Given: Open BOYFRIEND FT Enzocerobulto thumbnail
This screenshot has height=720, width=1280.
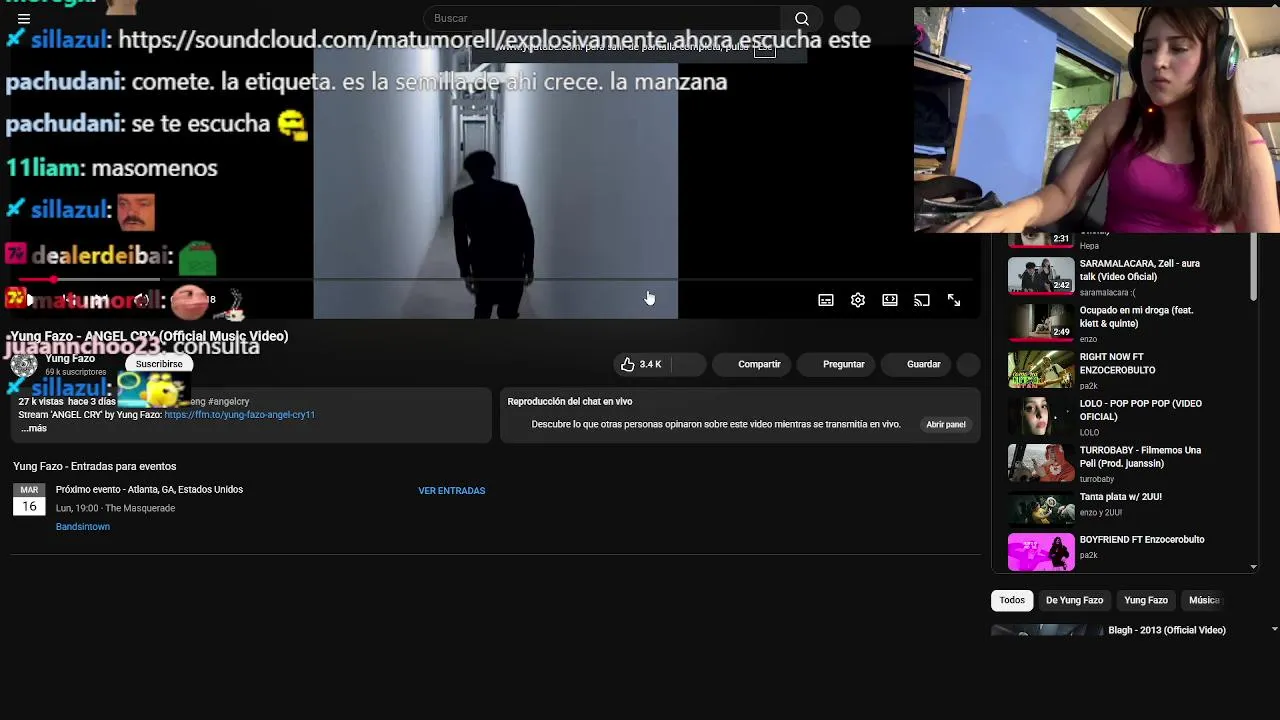Looking at the screenshot, I should click(x=1041, y=552).
